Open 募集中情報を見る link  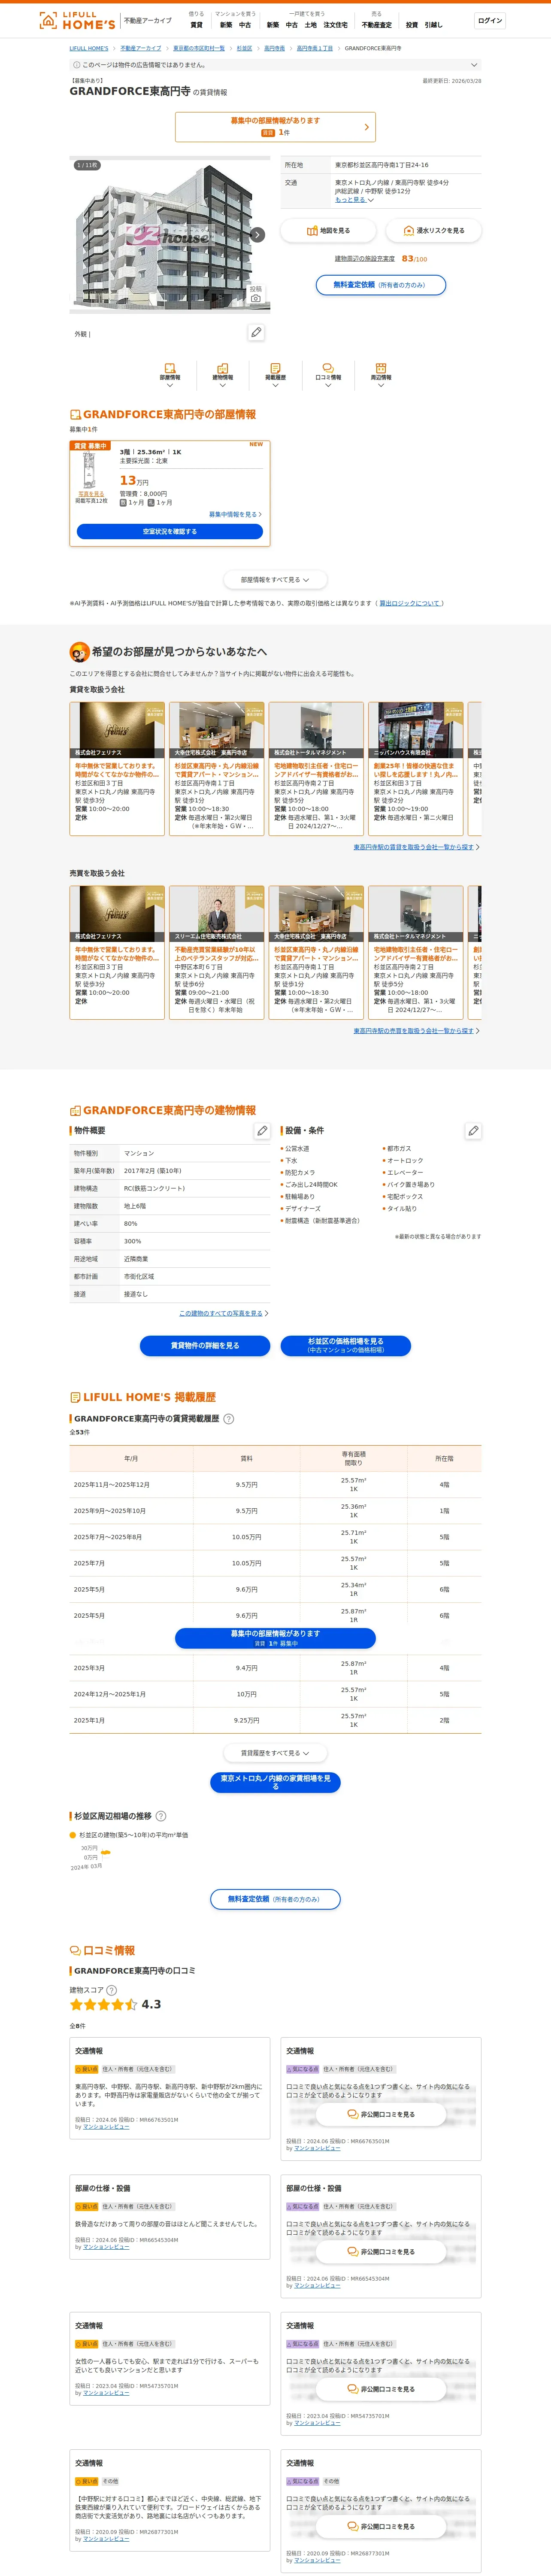[x=235, y=514]
